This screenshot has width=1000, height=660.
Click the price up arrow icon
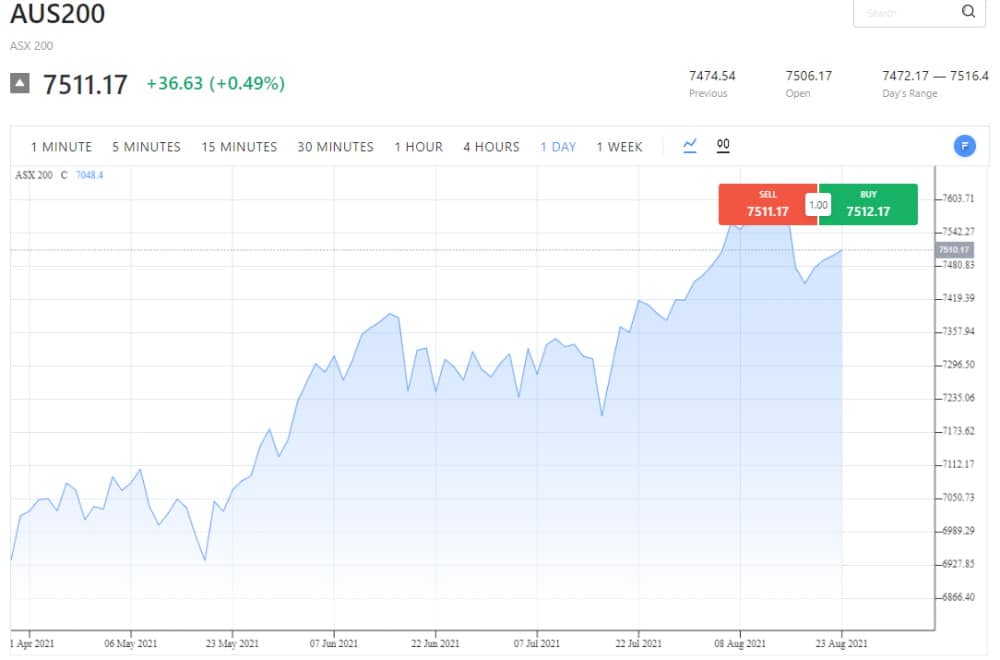point(20,84)
